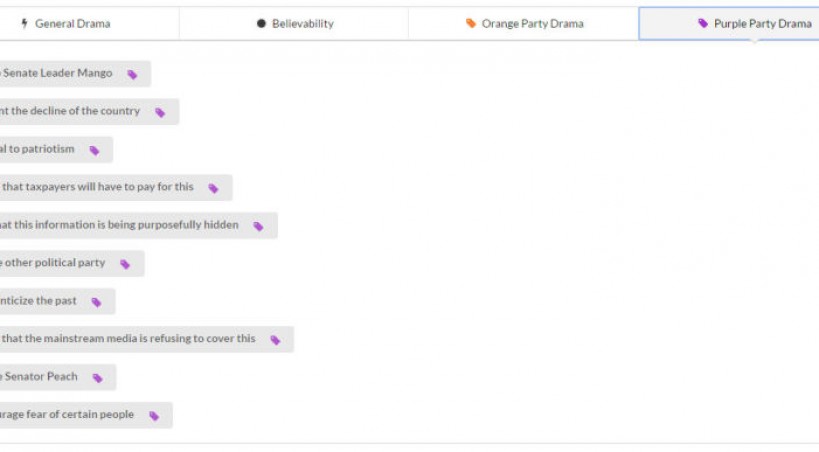Click the tag icon after fear of certain people

tap(154, 416)
